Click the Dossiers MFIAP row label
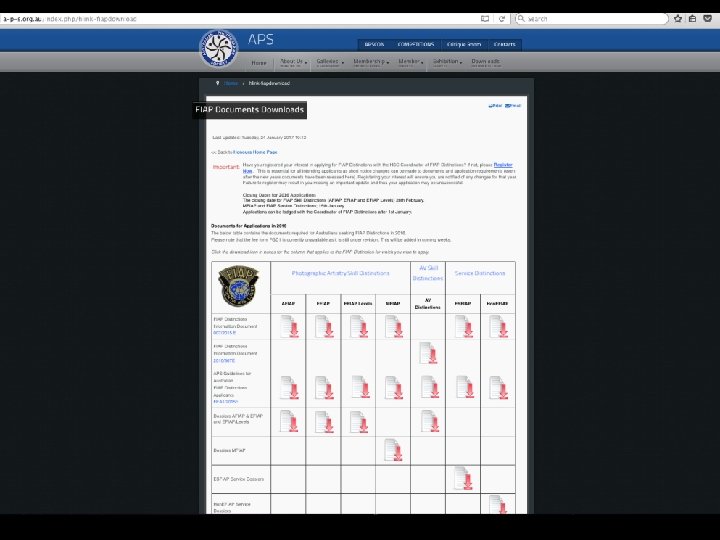720x540 pixels. click(230, 450)
